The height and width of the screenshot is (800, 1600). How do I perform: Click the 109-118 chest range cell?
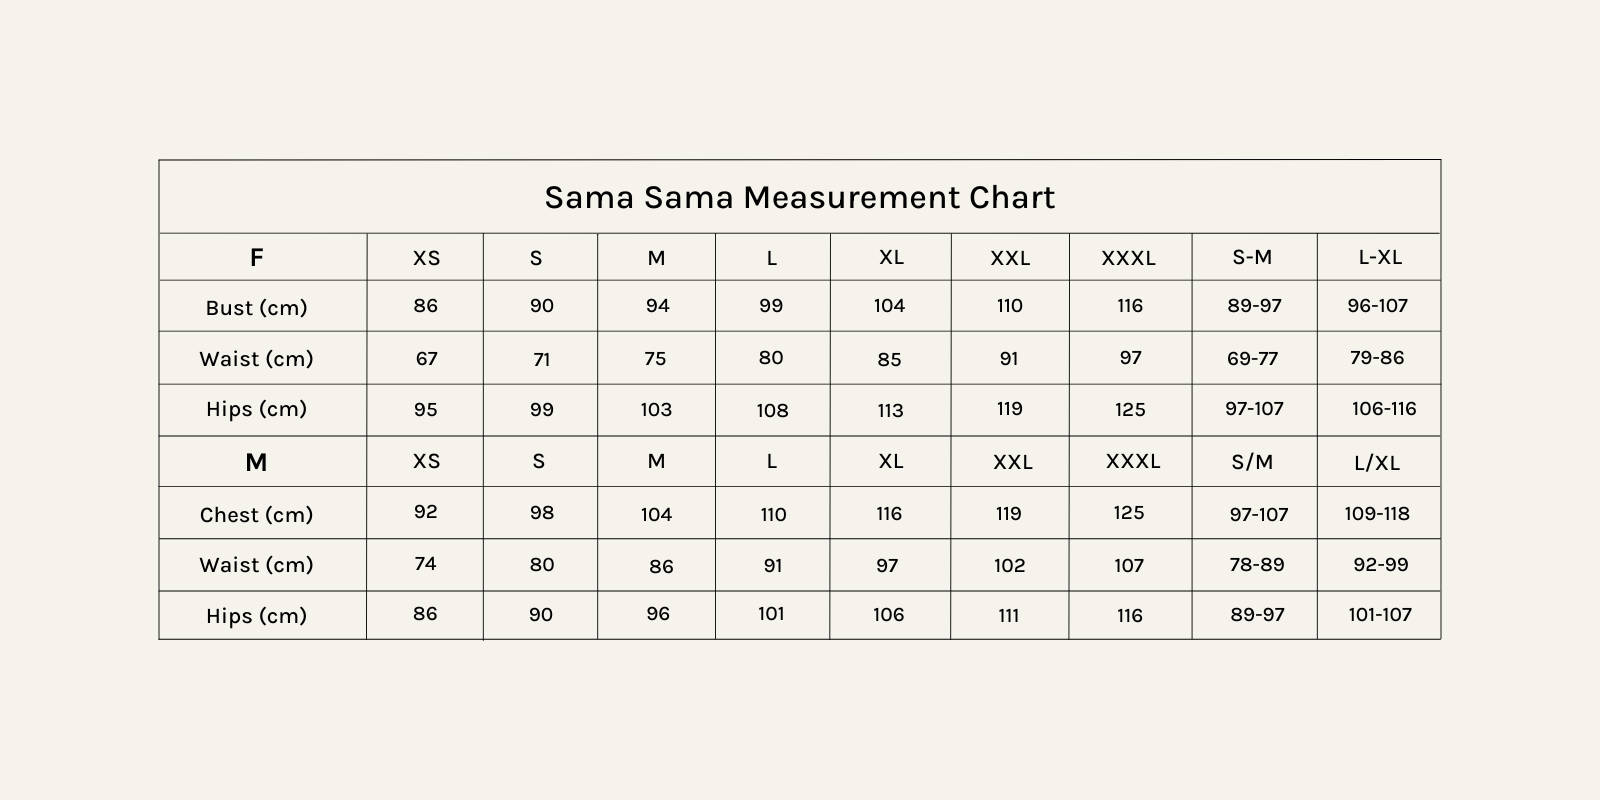(x=1377, y=514)
